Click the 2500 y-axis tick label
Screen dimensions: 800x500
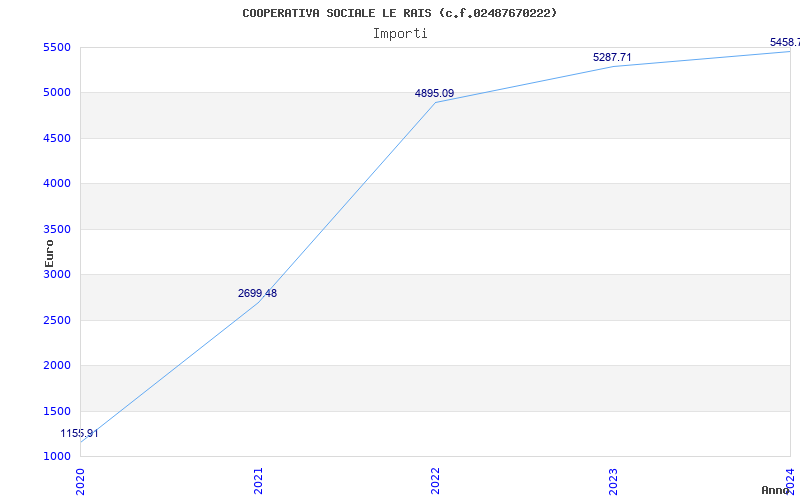point(55,320)
